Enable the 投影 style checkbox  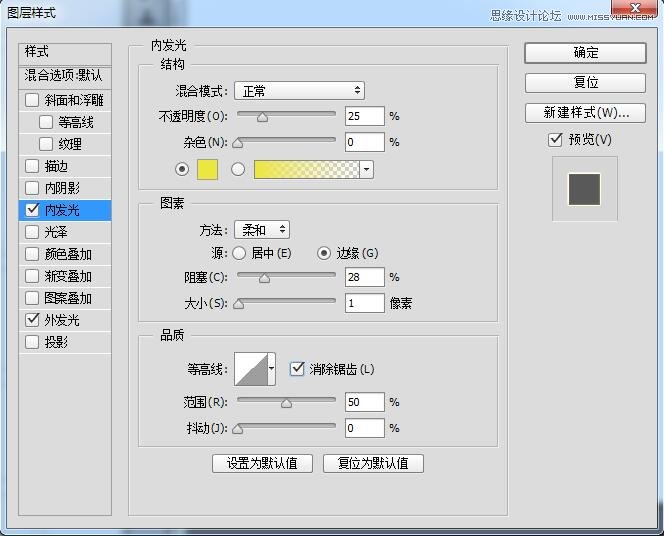coord(32,342)
